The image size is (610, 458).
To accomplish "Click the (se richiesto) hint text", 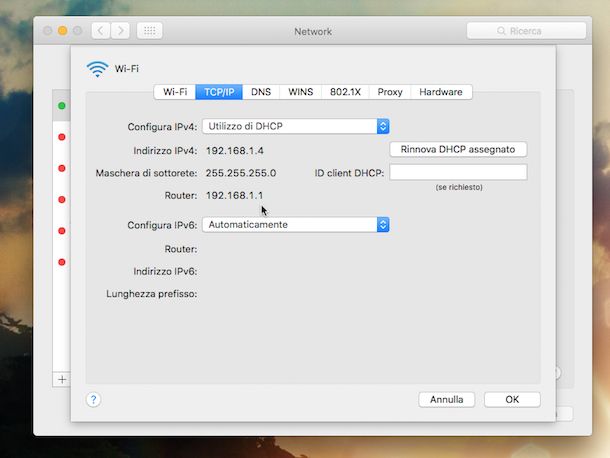I will 459,187.
